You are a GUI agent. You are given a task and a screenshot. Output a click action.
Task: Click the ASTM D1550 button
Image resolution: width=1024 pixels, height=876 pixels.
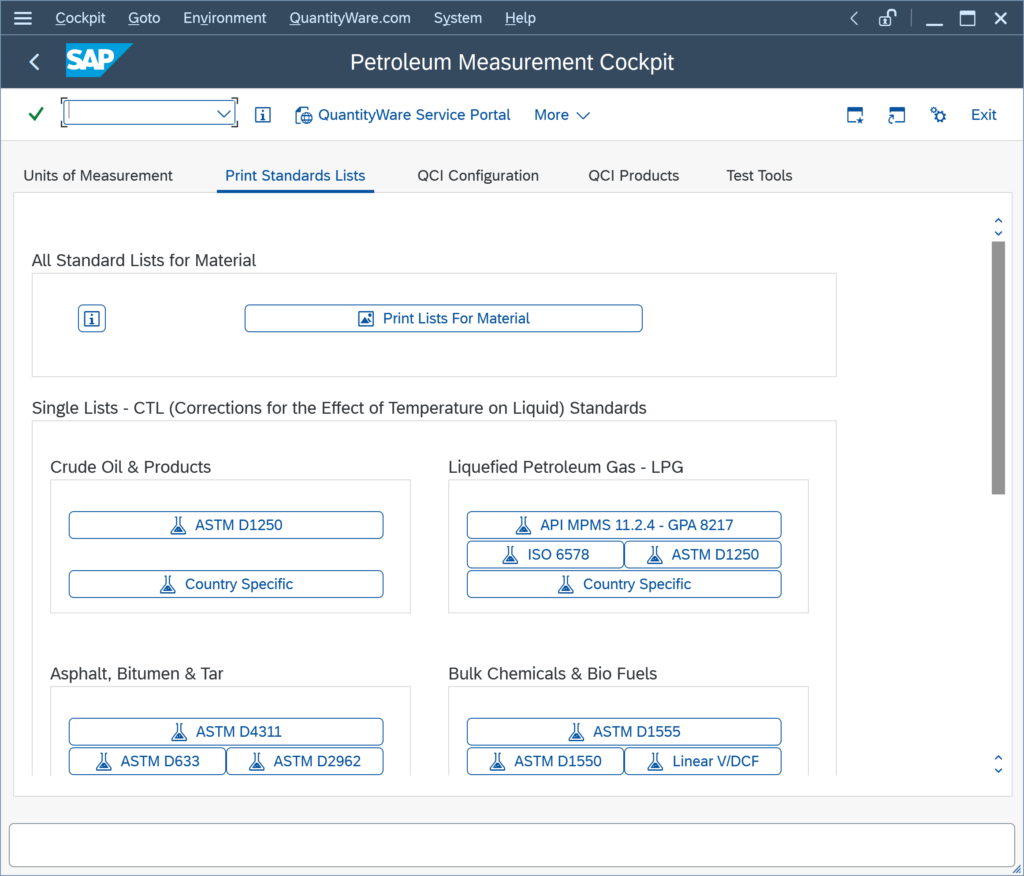pyautogui.click(x=545, y=761)
